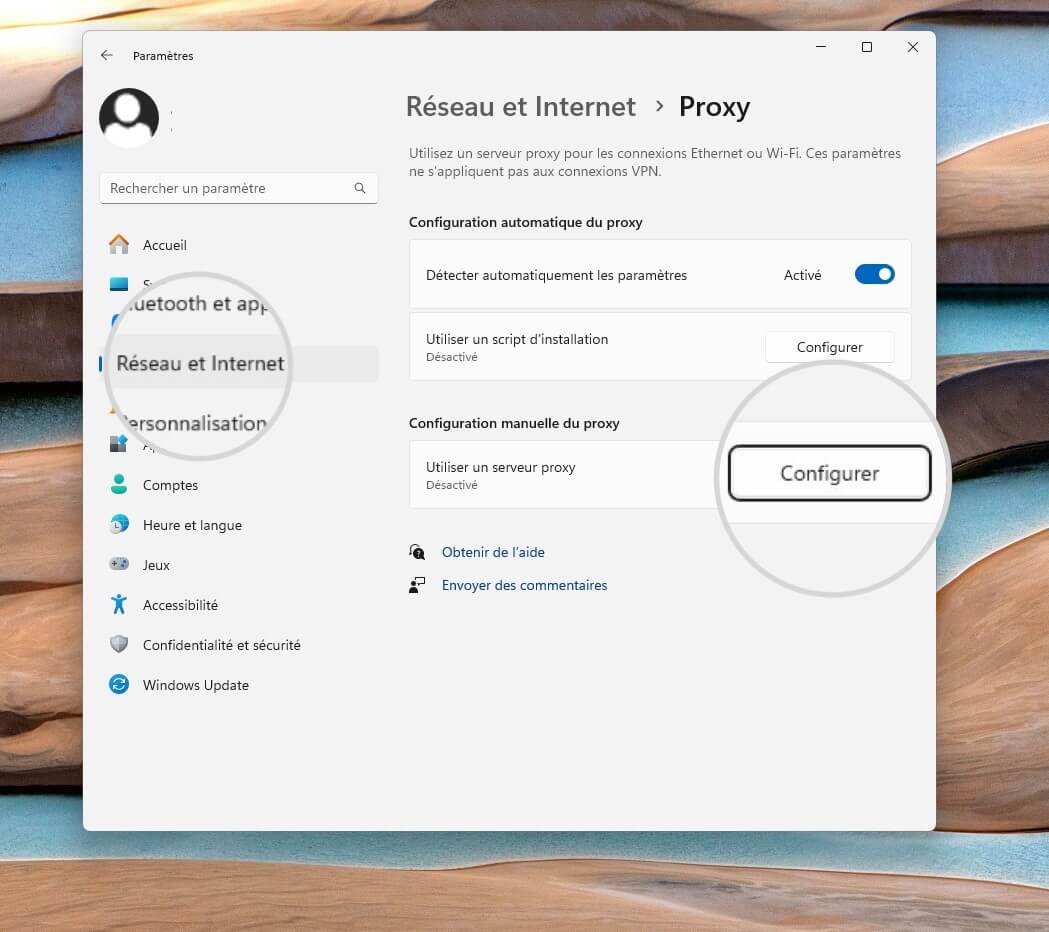Open Comptes settings section
The image size is (1049, 932).
(x=239, y=485)
